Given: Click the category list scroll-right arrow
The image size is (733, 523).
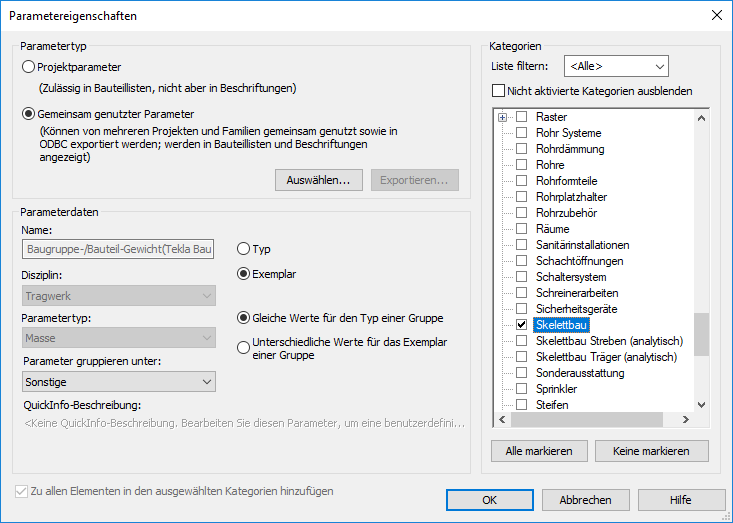Looking at the screenshot, I should click(x=685, y=420).
